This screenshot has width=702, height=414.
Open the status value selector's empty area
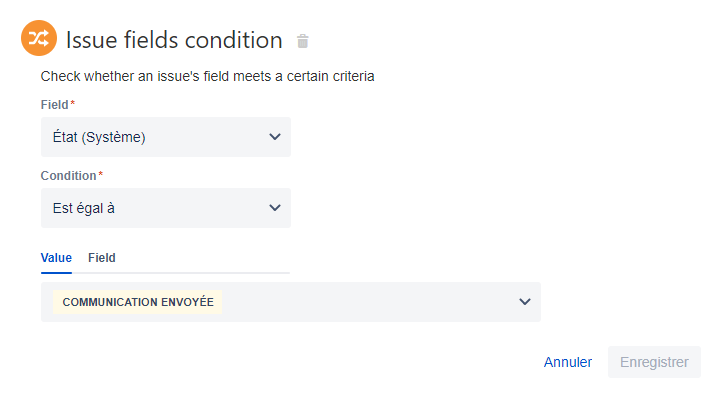(x=367, y=302)
